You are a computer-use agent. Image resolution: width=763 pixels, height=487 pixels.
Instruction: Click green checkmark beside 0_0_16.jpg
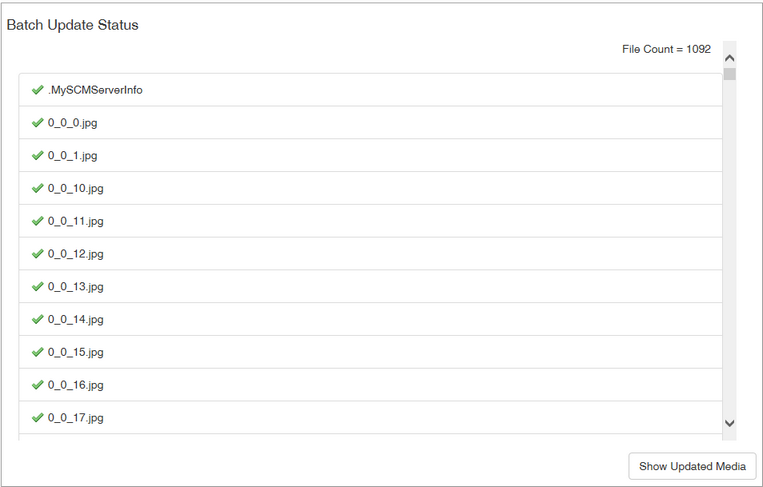coord(38,385)
